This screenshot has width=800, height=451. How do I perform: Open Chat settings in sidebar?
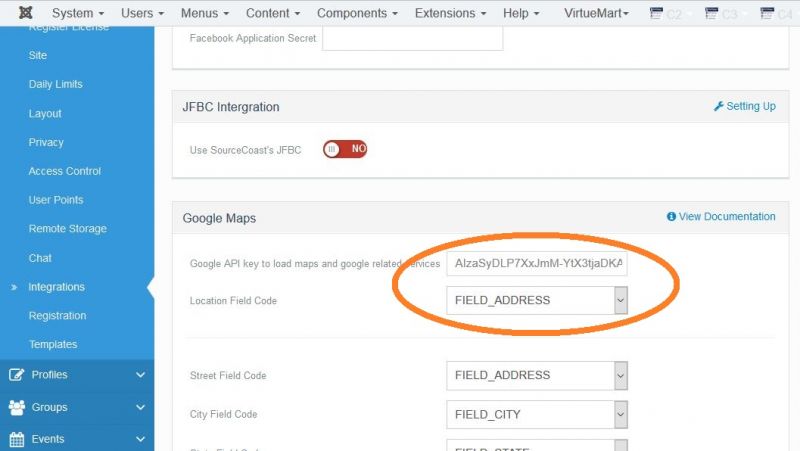40,258
